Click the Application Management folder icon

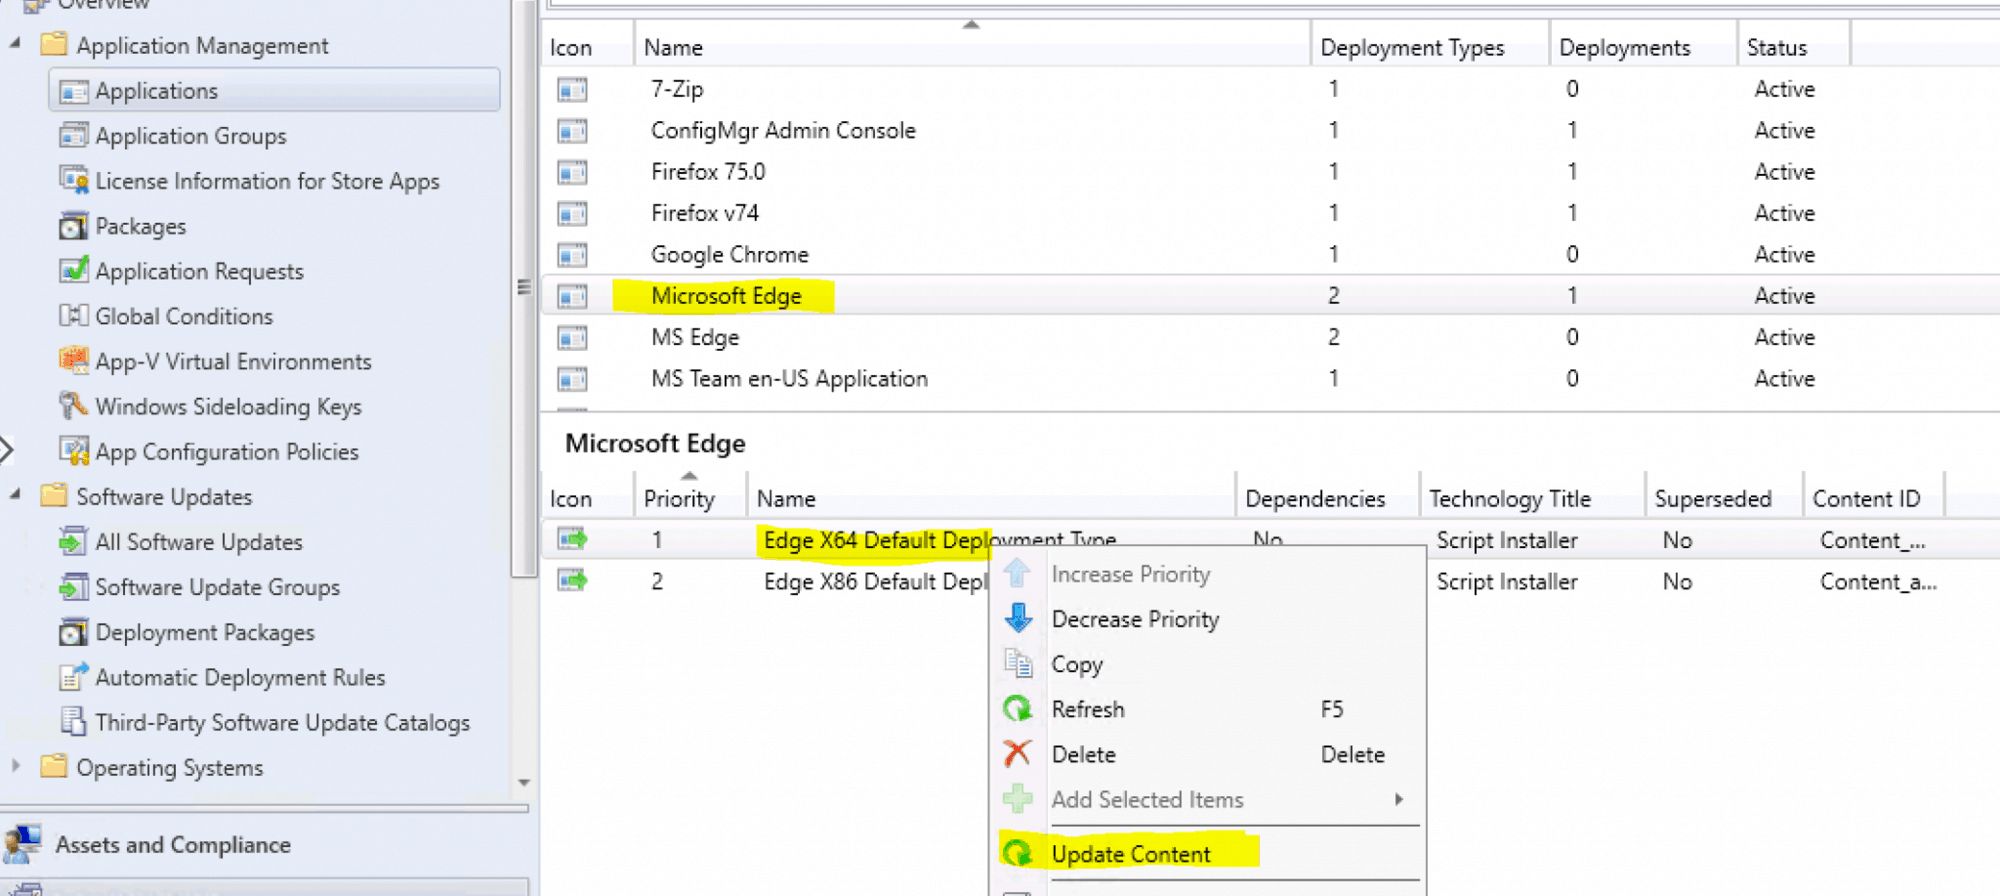(x=54, y=44)
